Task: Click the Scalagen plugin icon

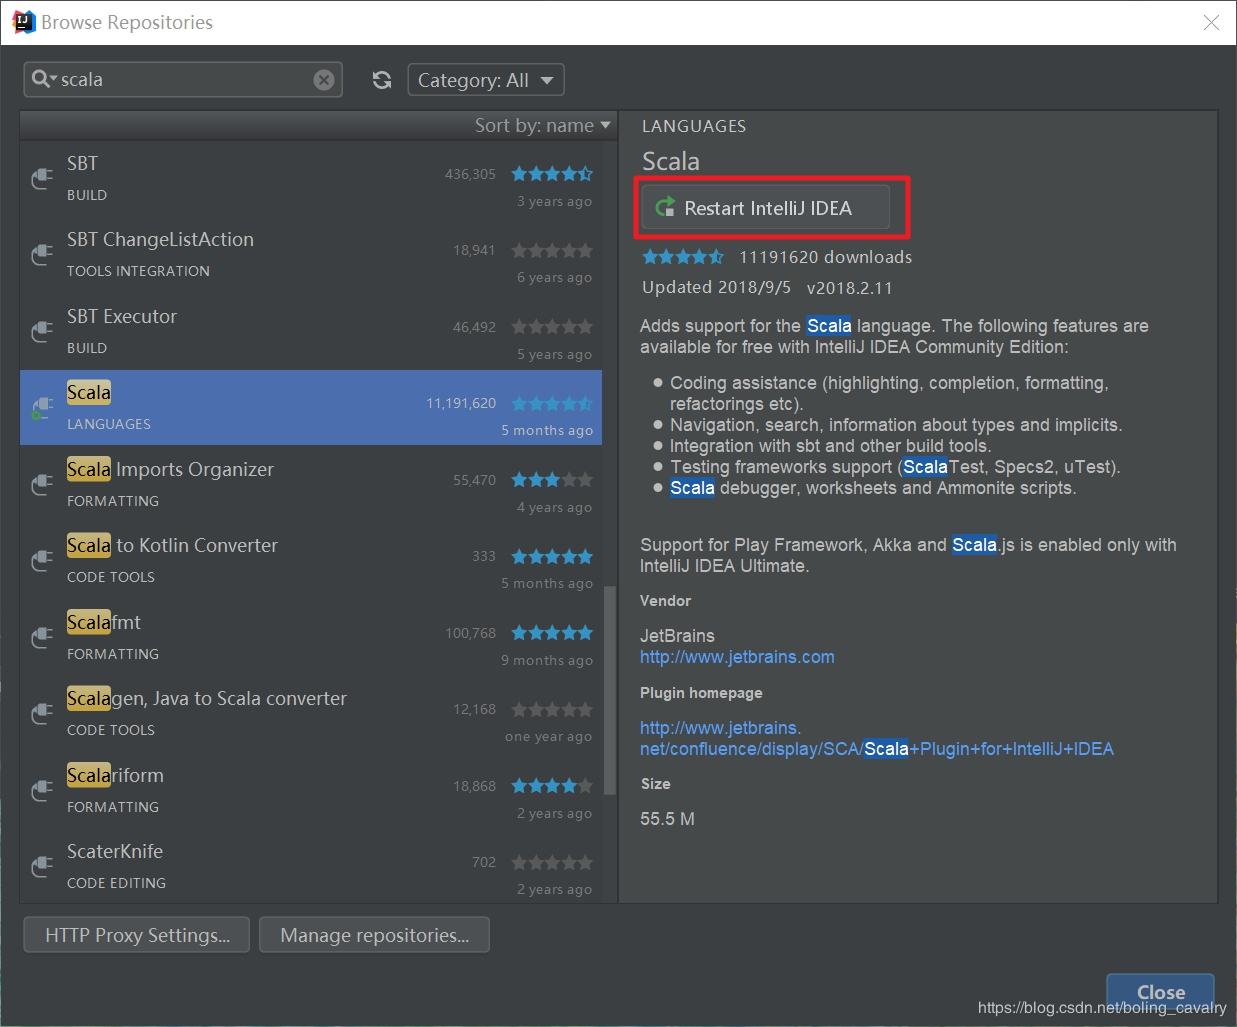Action: [42, 714]
